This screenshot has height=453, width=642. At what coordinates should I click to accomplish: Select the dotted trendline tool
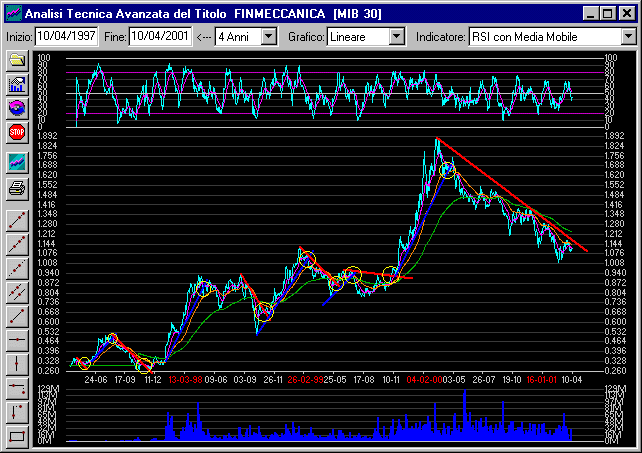pyautogui.click(x=17, y=268)
